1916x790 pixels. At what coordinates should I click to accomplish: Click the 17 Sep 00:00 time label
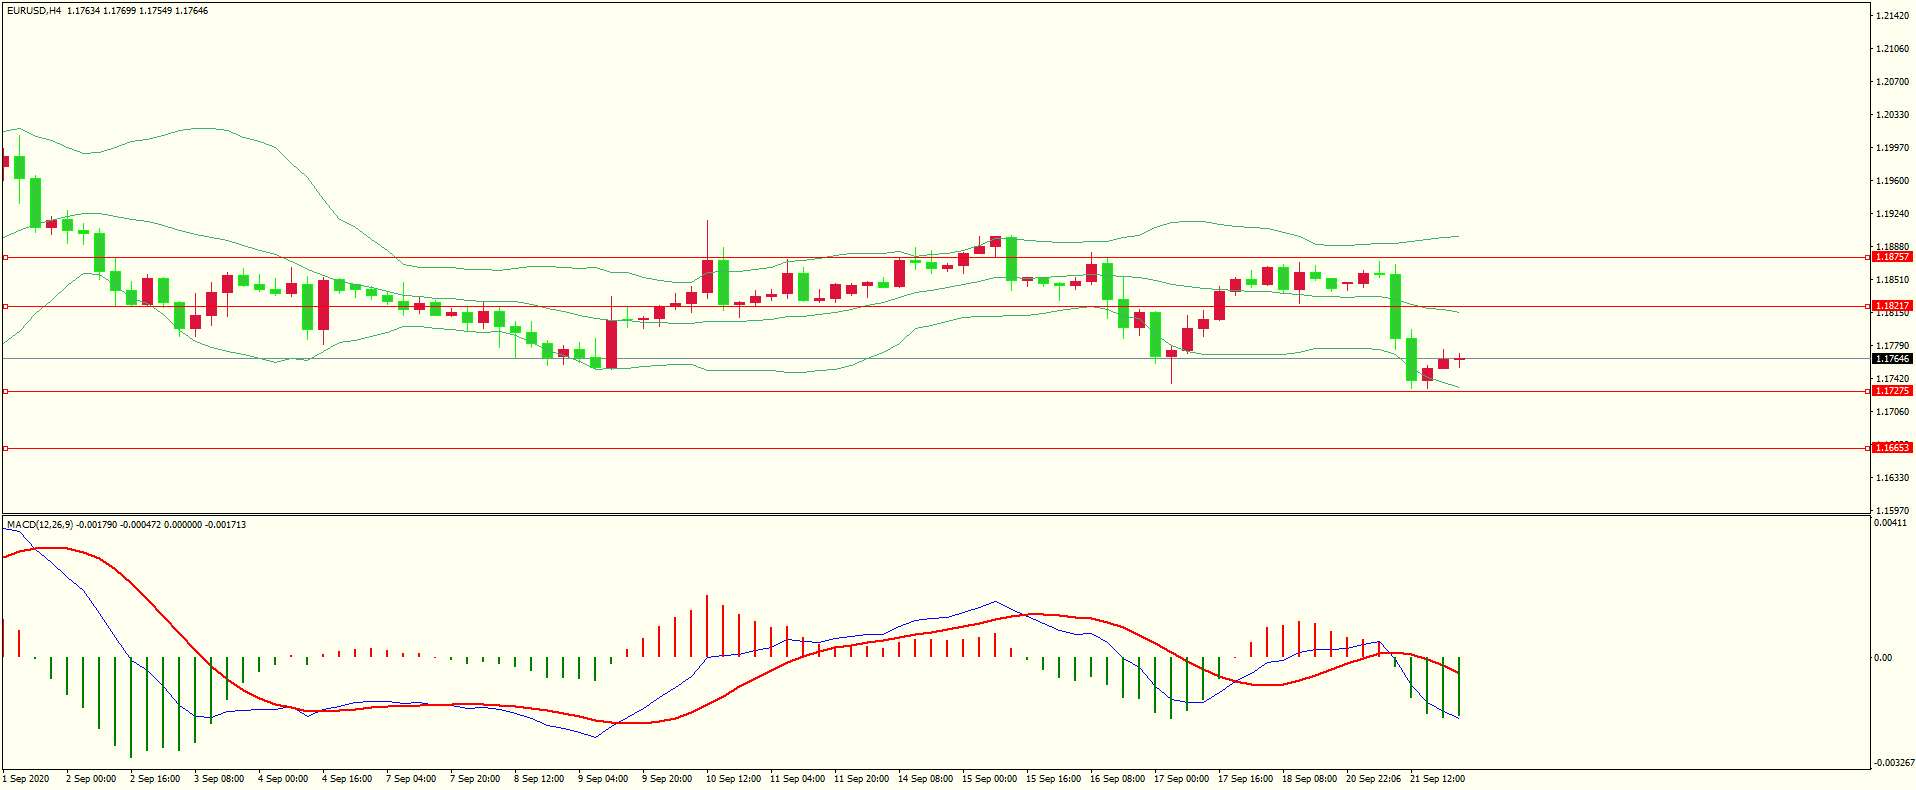point(1181,779)
